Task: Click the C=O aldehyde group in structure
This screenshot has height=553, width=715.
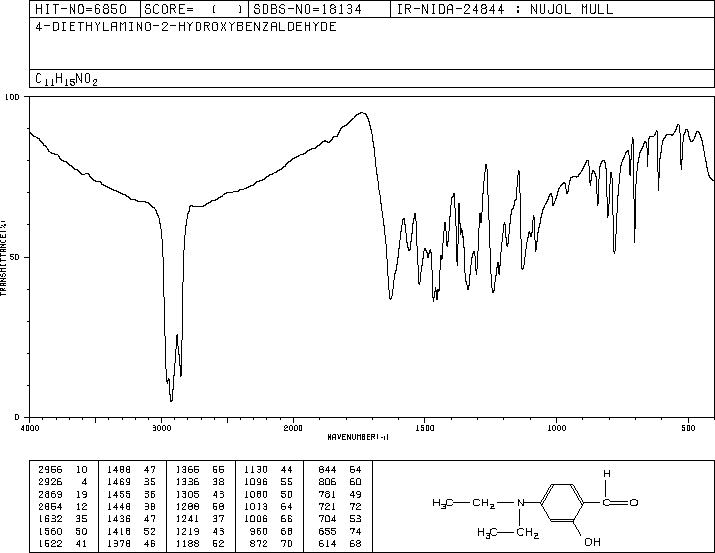Action: click(x=620, y=503)
